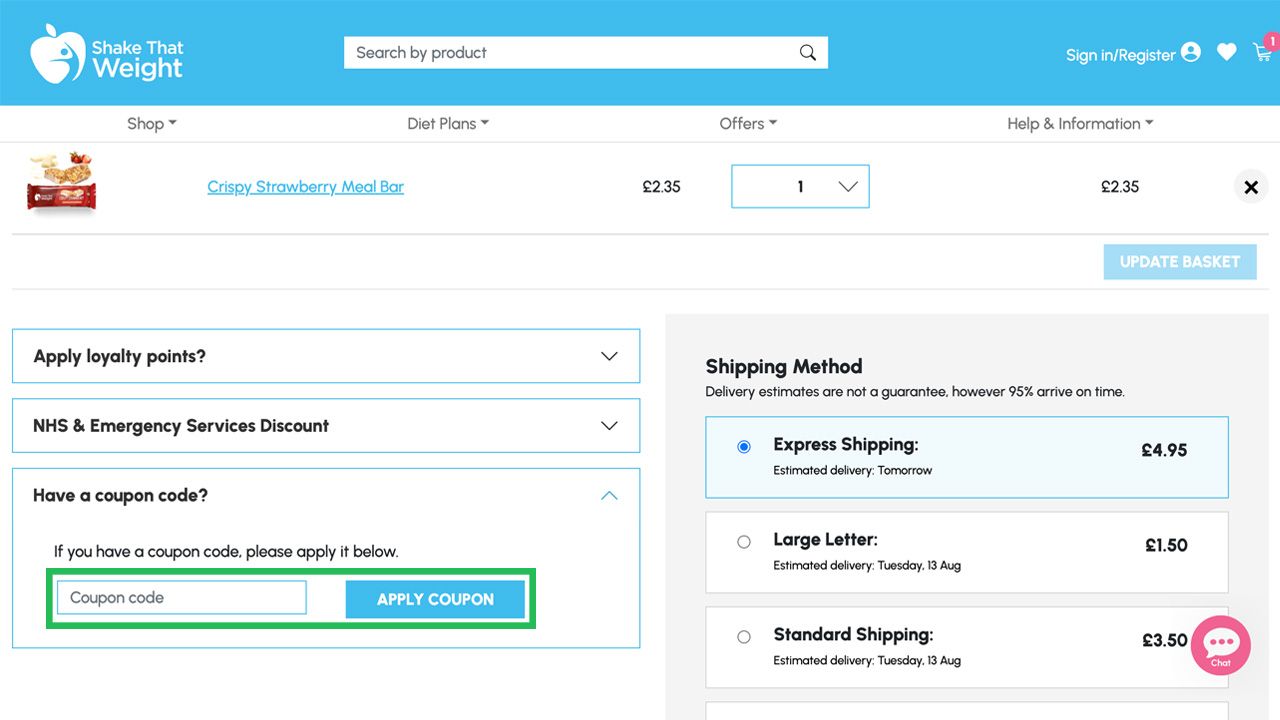This screenshot has width=1280, height=720.
Task: Click the £1.50 Large Letter price
Action: 1166,546
